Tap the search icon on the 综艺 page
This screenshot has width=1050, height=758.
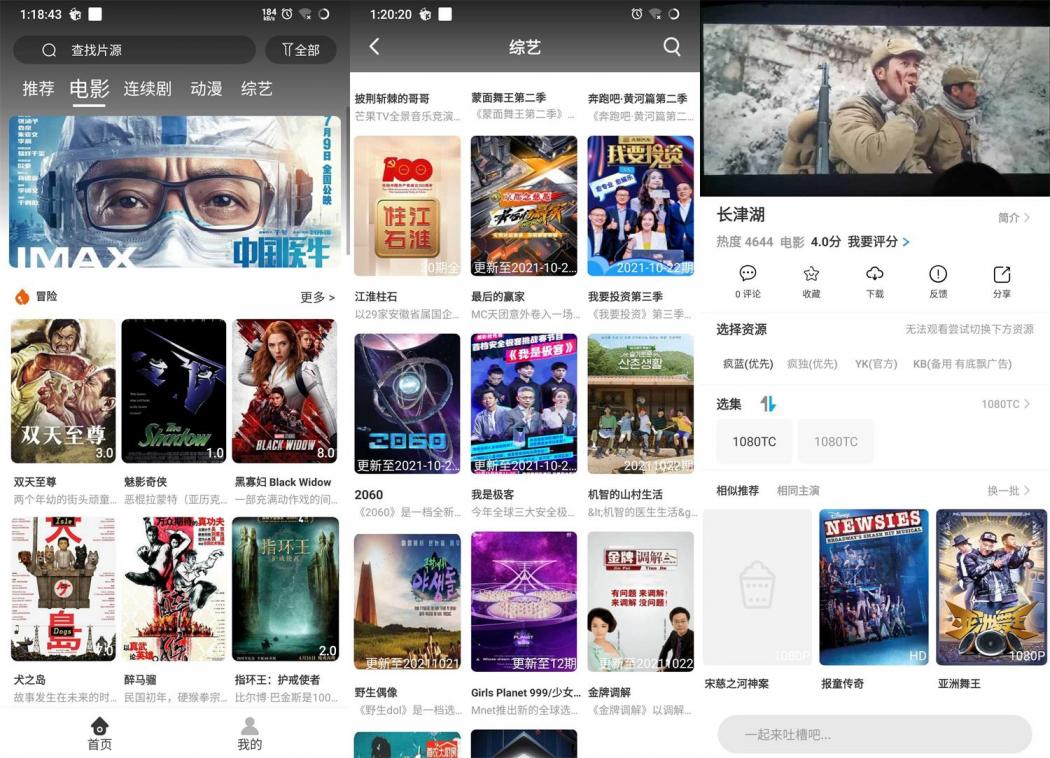[x=670, y=46]
